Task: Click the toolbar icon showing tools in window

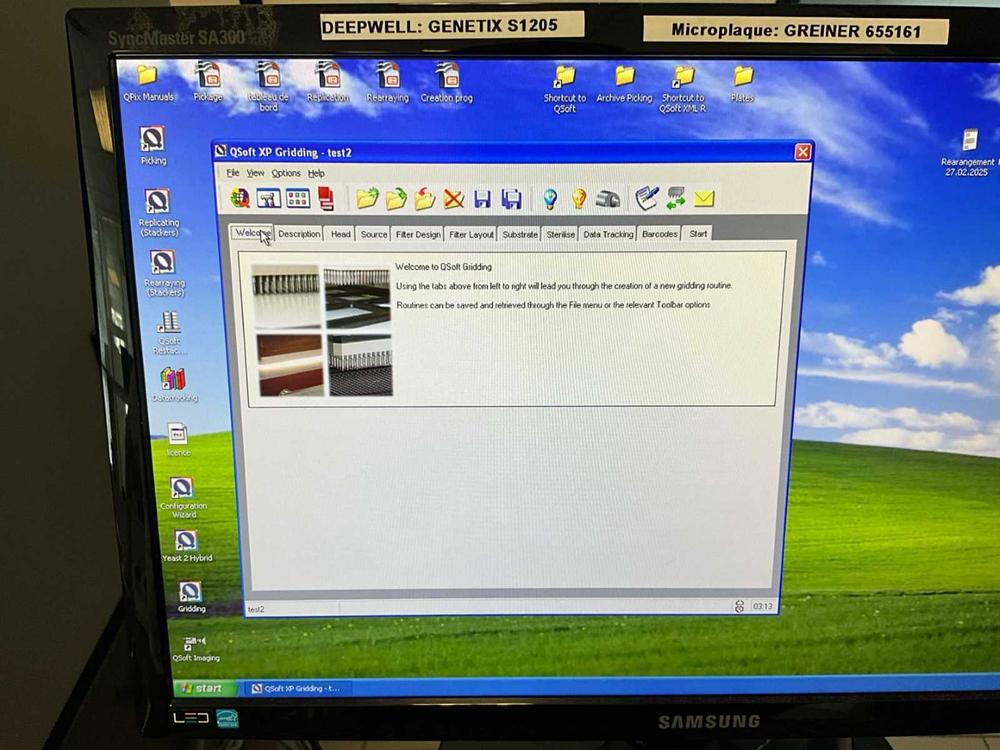Action: (x=268, y=198)
